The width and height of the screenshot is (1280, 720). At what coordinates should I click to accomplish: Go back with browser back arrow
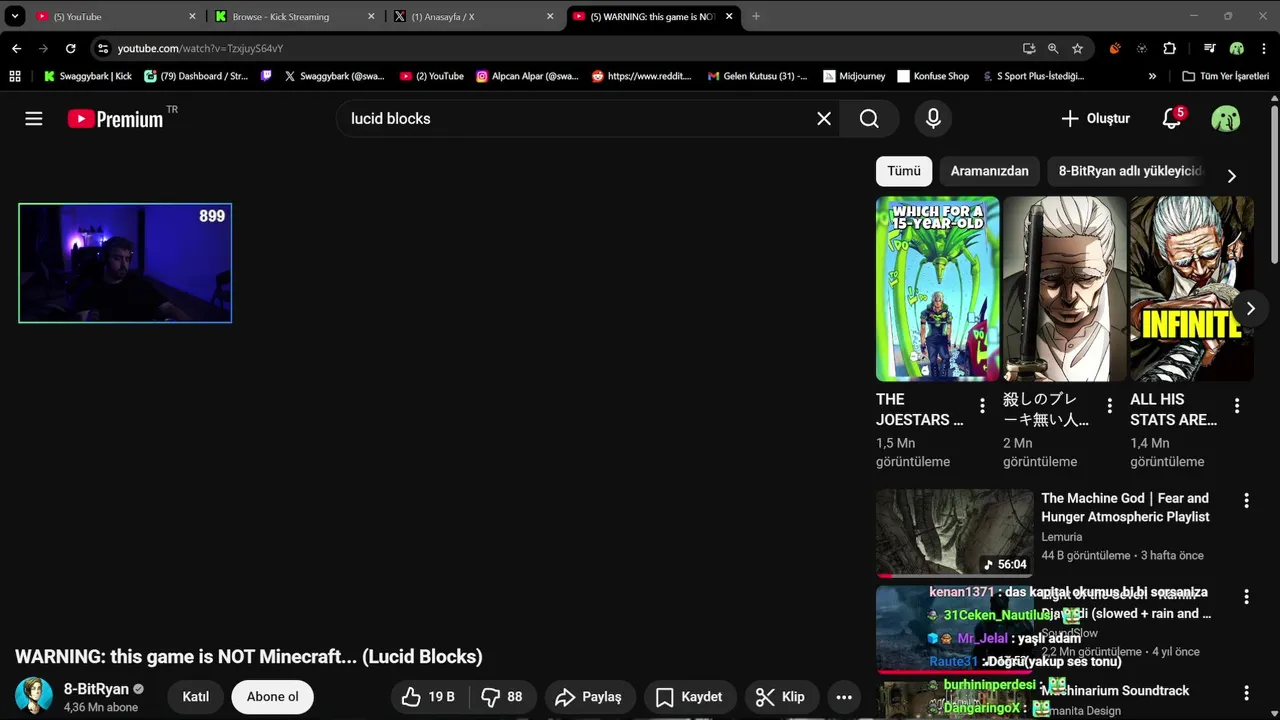[17, 48]
